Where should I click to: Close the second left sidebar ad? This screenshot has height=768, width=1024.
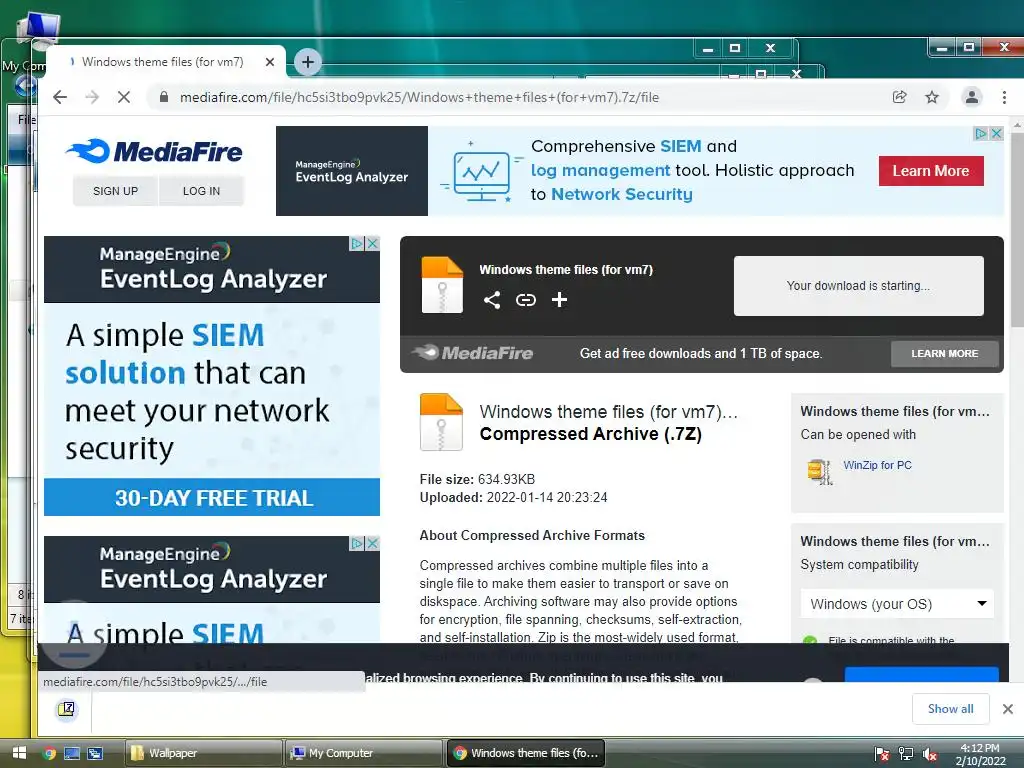pyautogui.click(x=373, y=543)
